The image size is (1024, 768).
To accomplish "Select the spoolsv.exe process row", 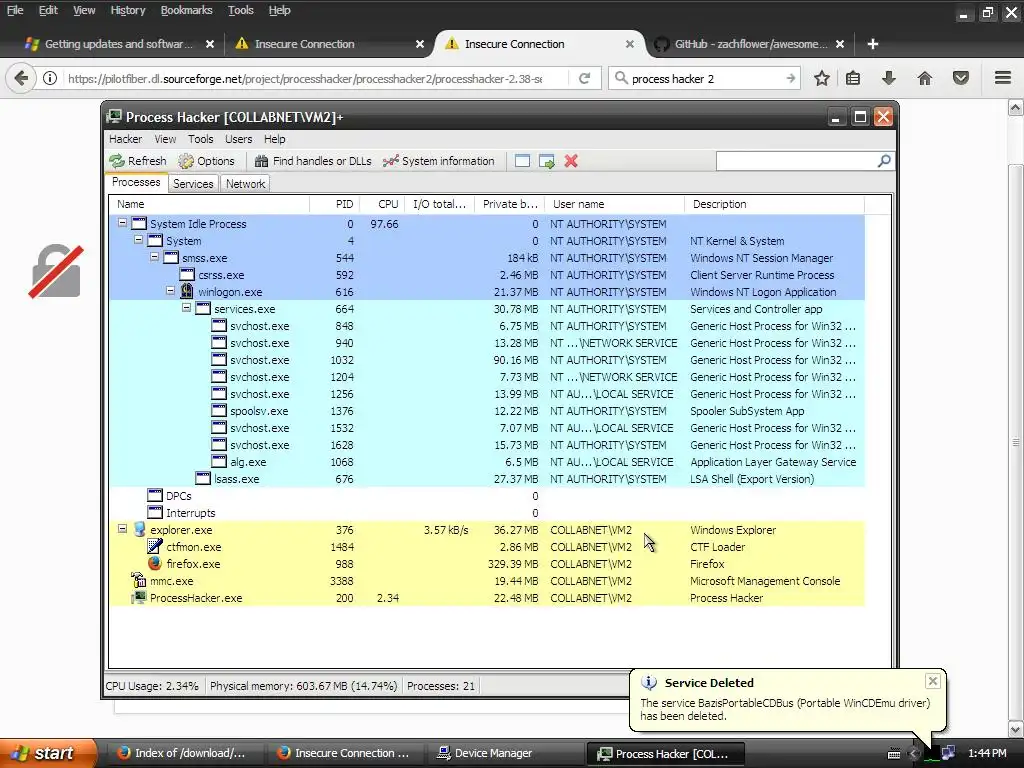I will click(487, 411).
